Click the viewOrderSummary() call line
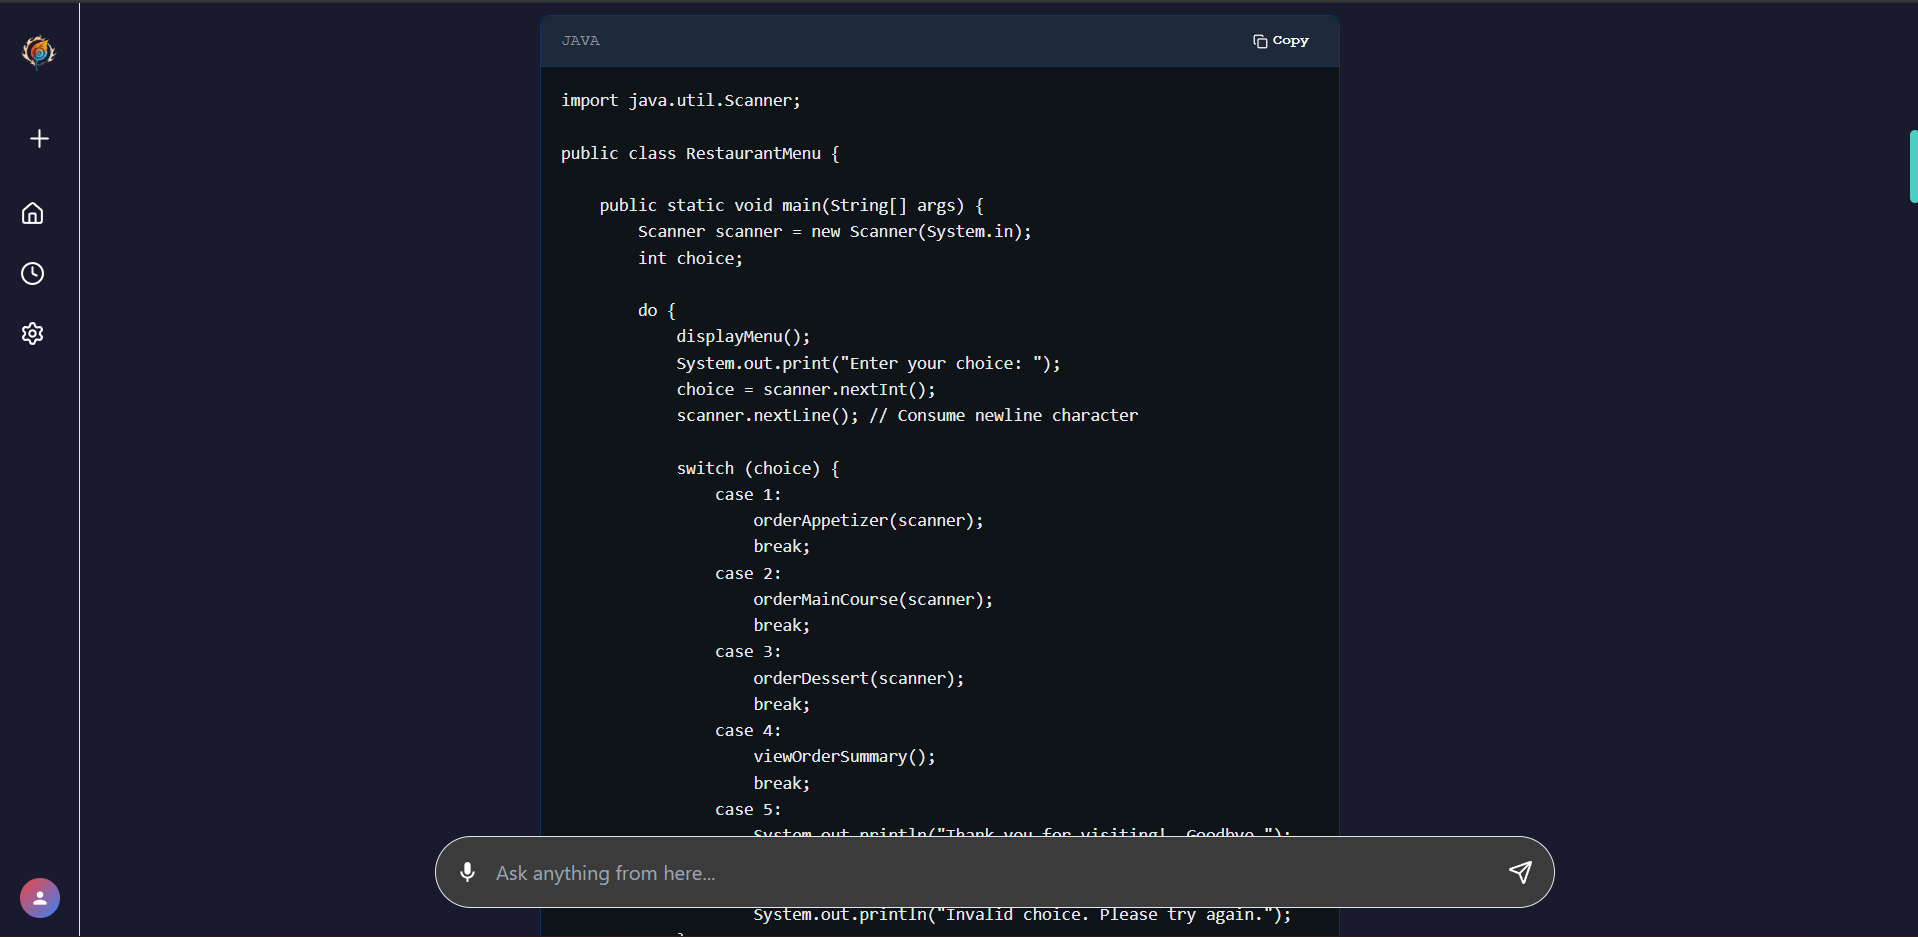This screenshot has width=1918, height=937. pyautogui.click(x=844, y=757)
